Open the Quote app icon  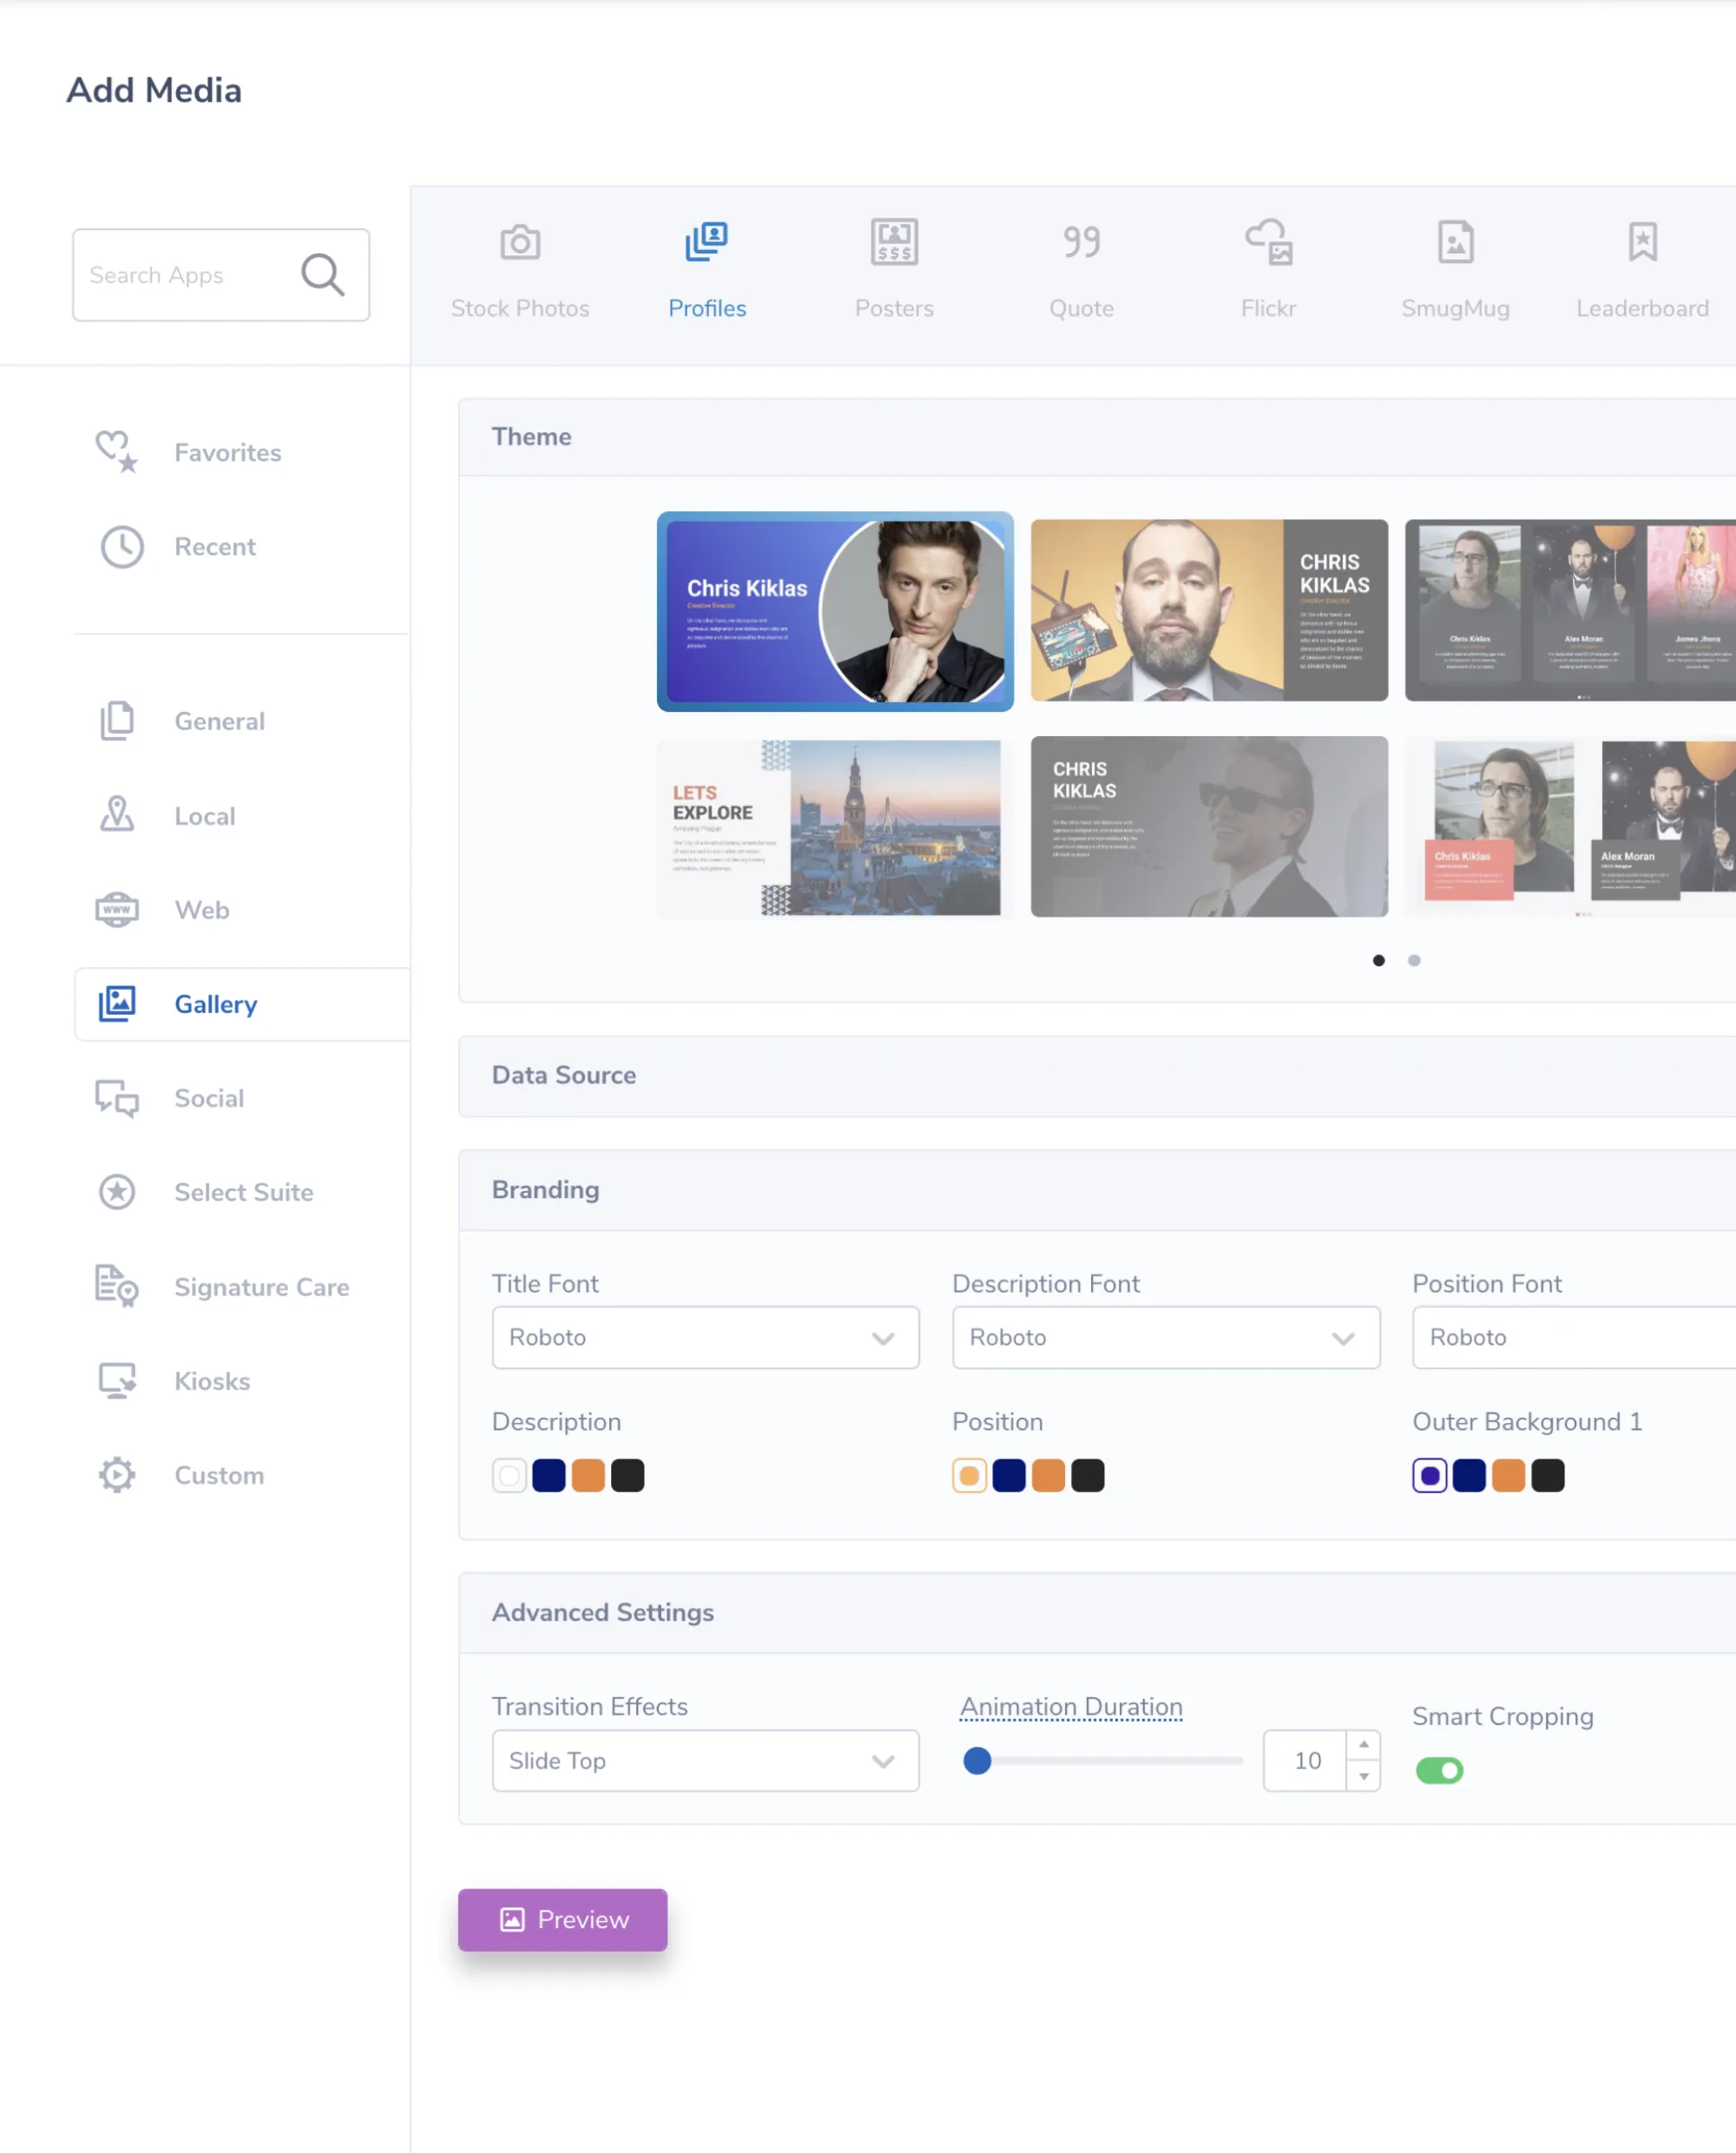point(1081,242)
